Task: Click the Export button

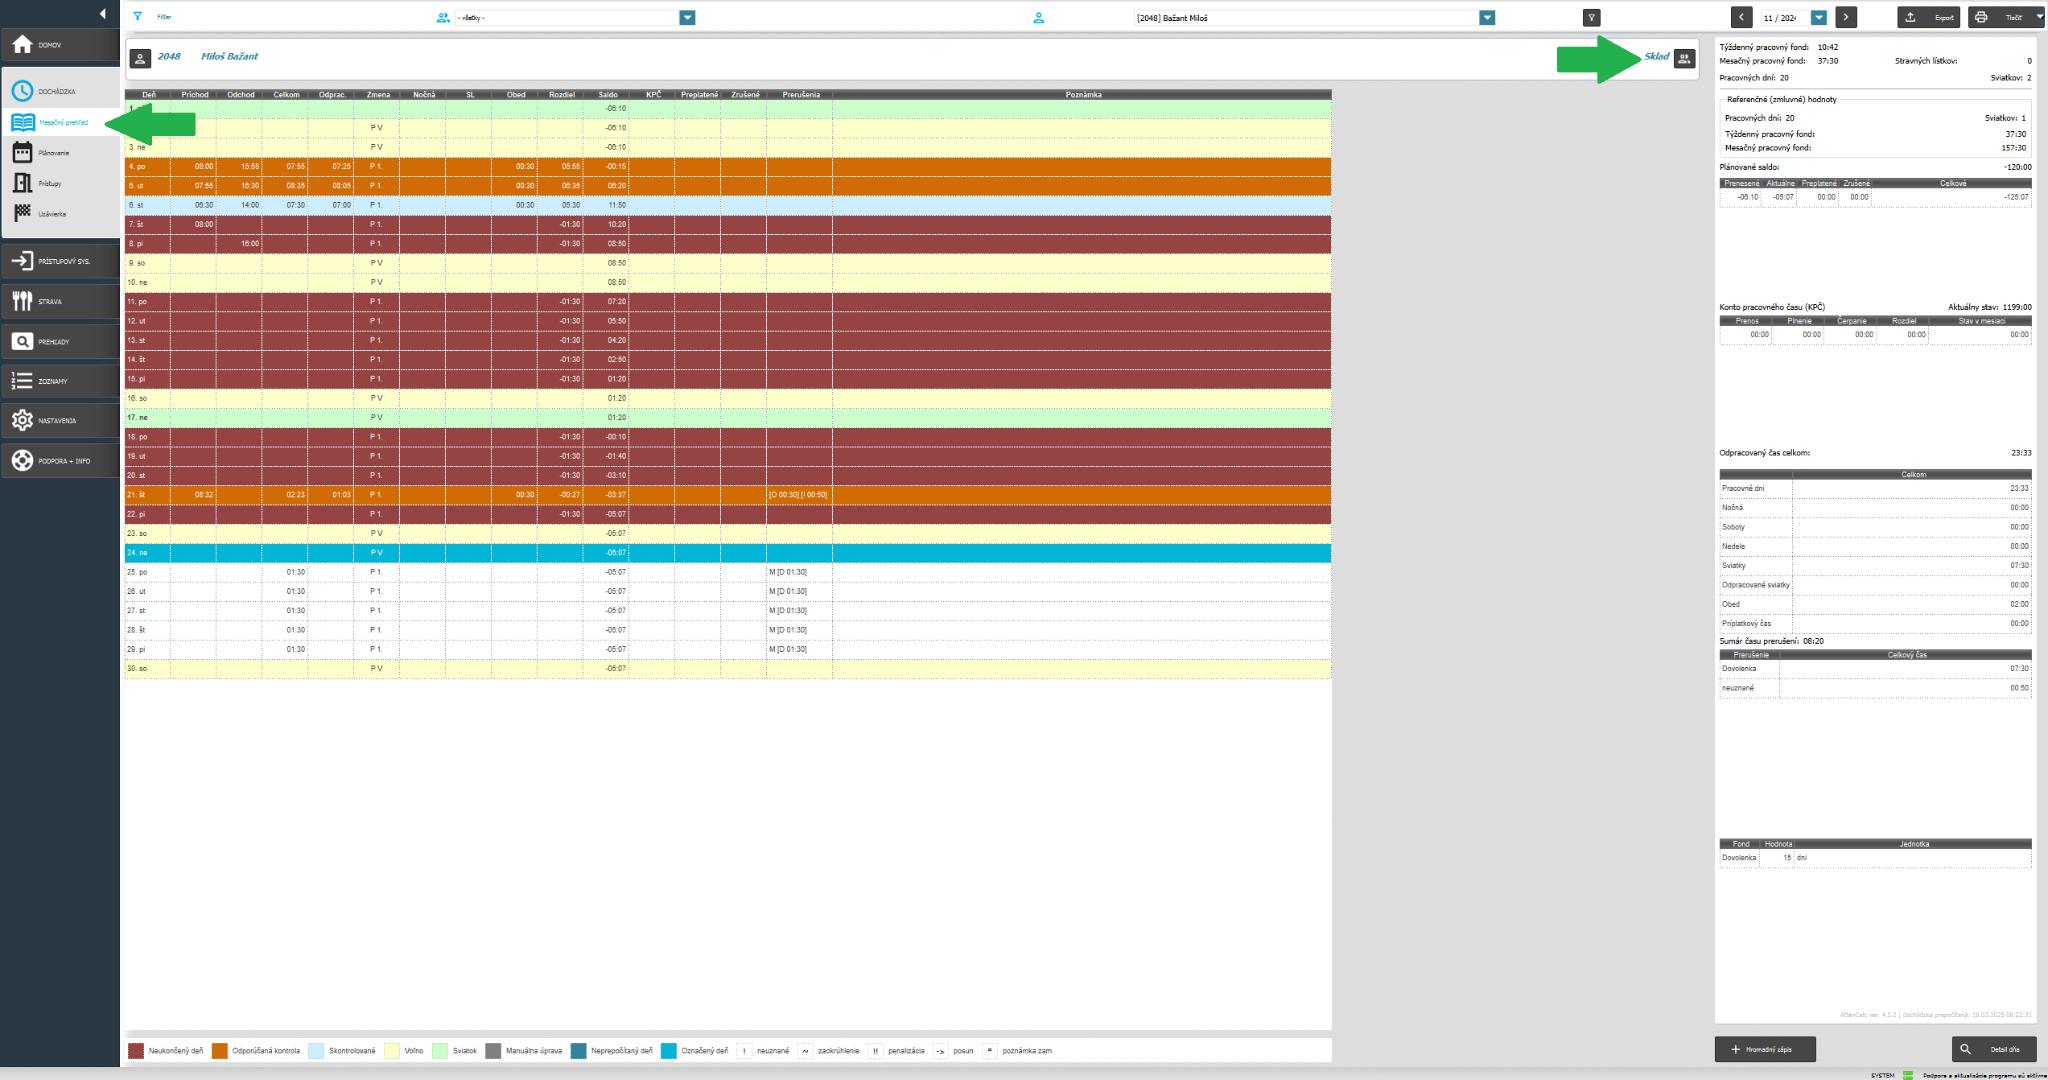Action: click(x=1929, y=17)
